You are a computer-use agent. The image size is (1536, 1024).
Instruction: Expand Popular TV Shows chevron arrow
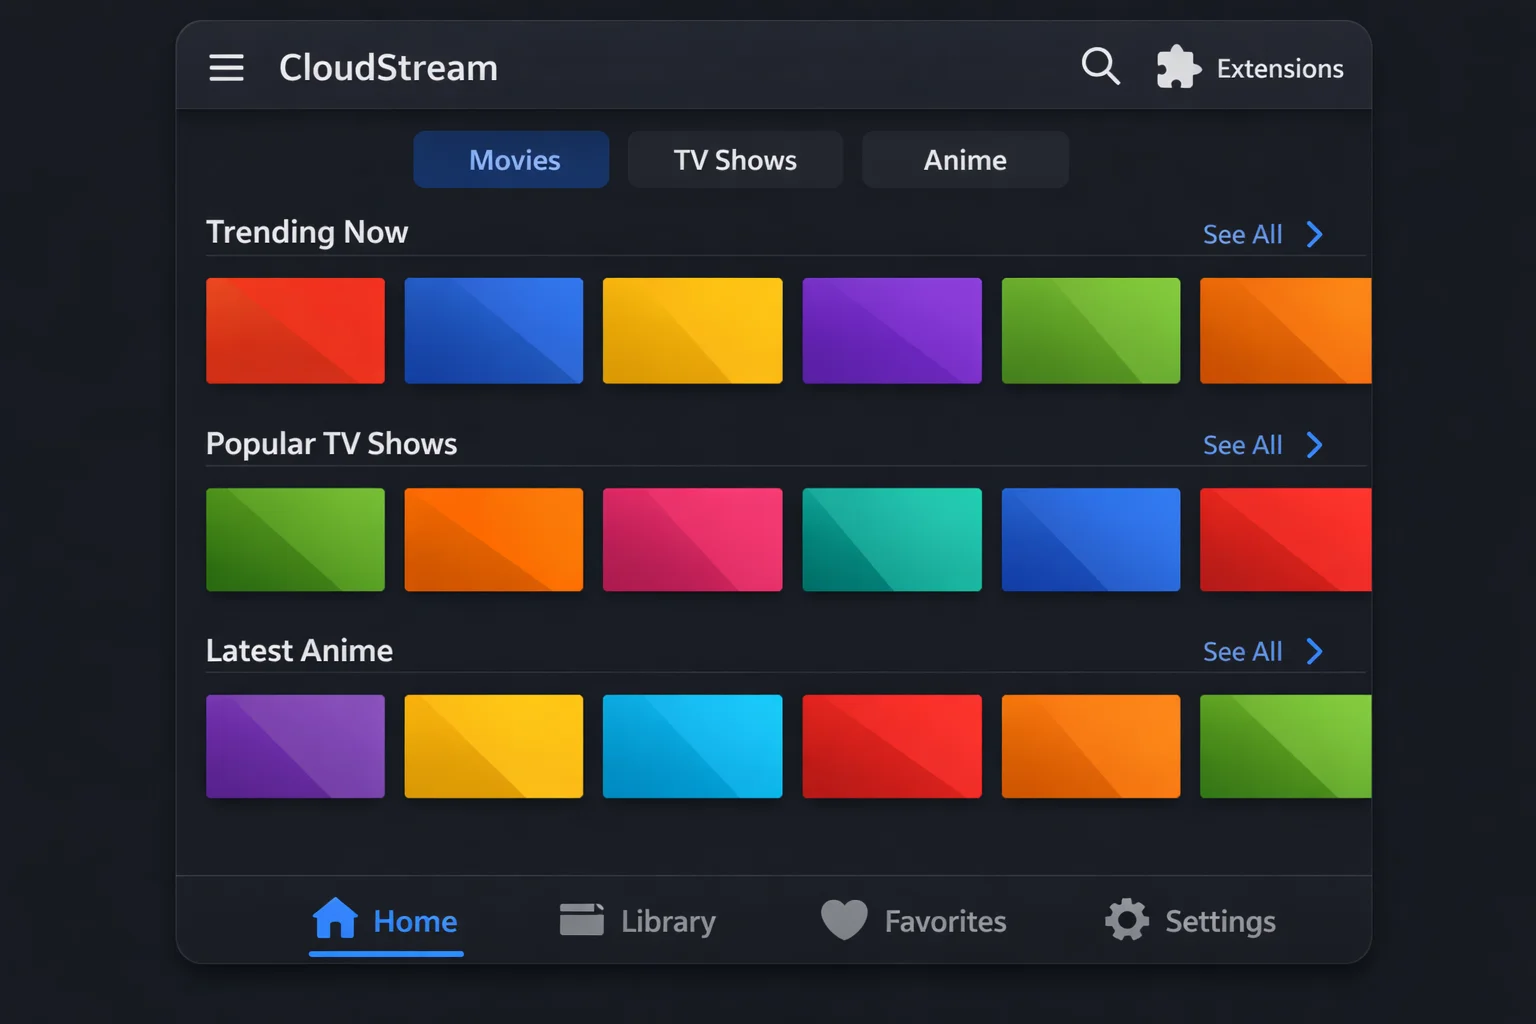pyautogui.click(x=1315, y=445)
